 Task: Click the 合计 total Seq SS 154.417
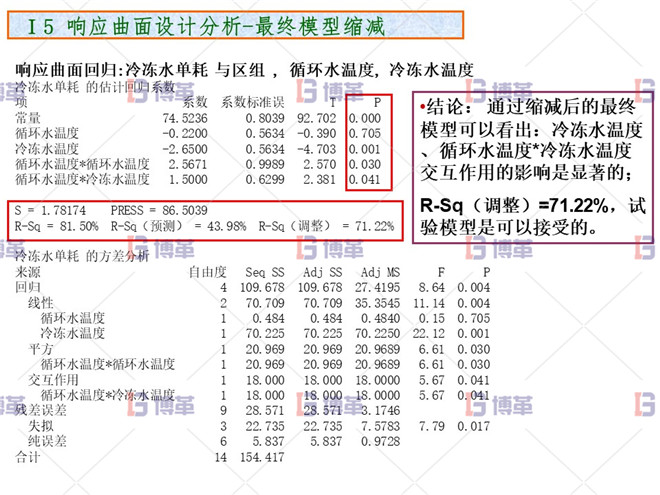coord(263,456)
